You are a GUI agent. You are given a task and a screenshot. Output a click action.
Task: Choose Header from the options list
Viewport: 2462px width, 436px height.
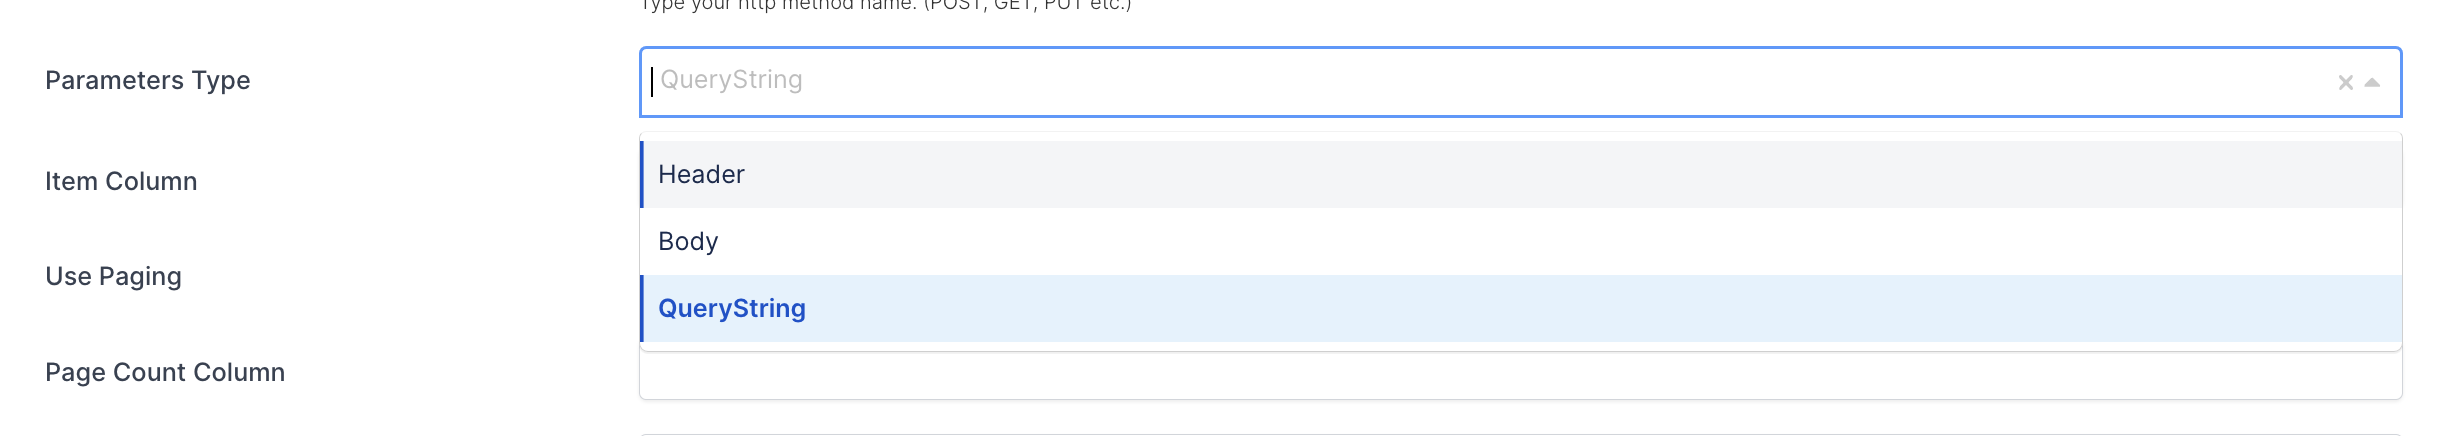702,175
